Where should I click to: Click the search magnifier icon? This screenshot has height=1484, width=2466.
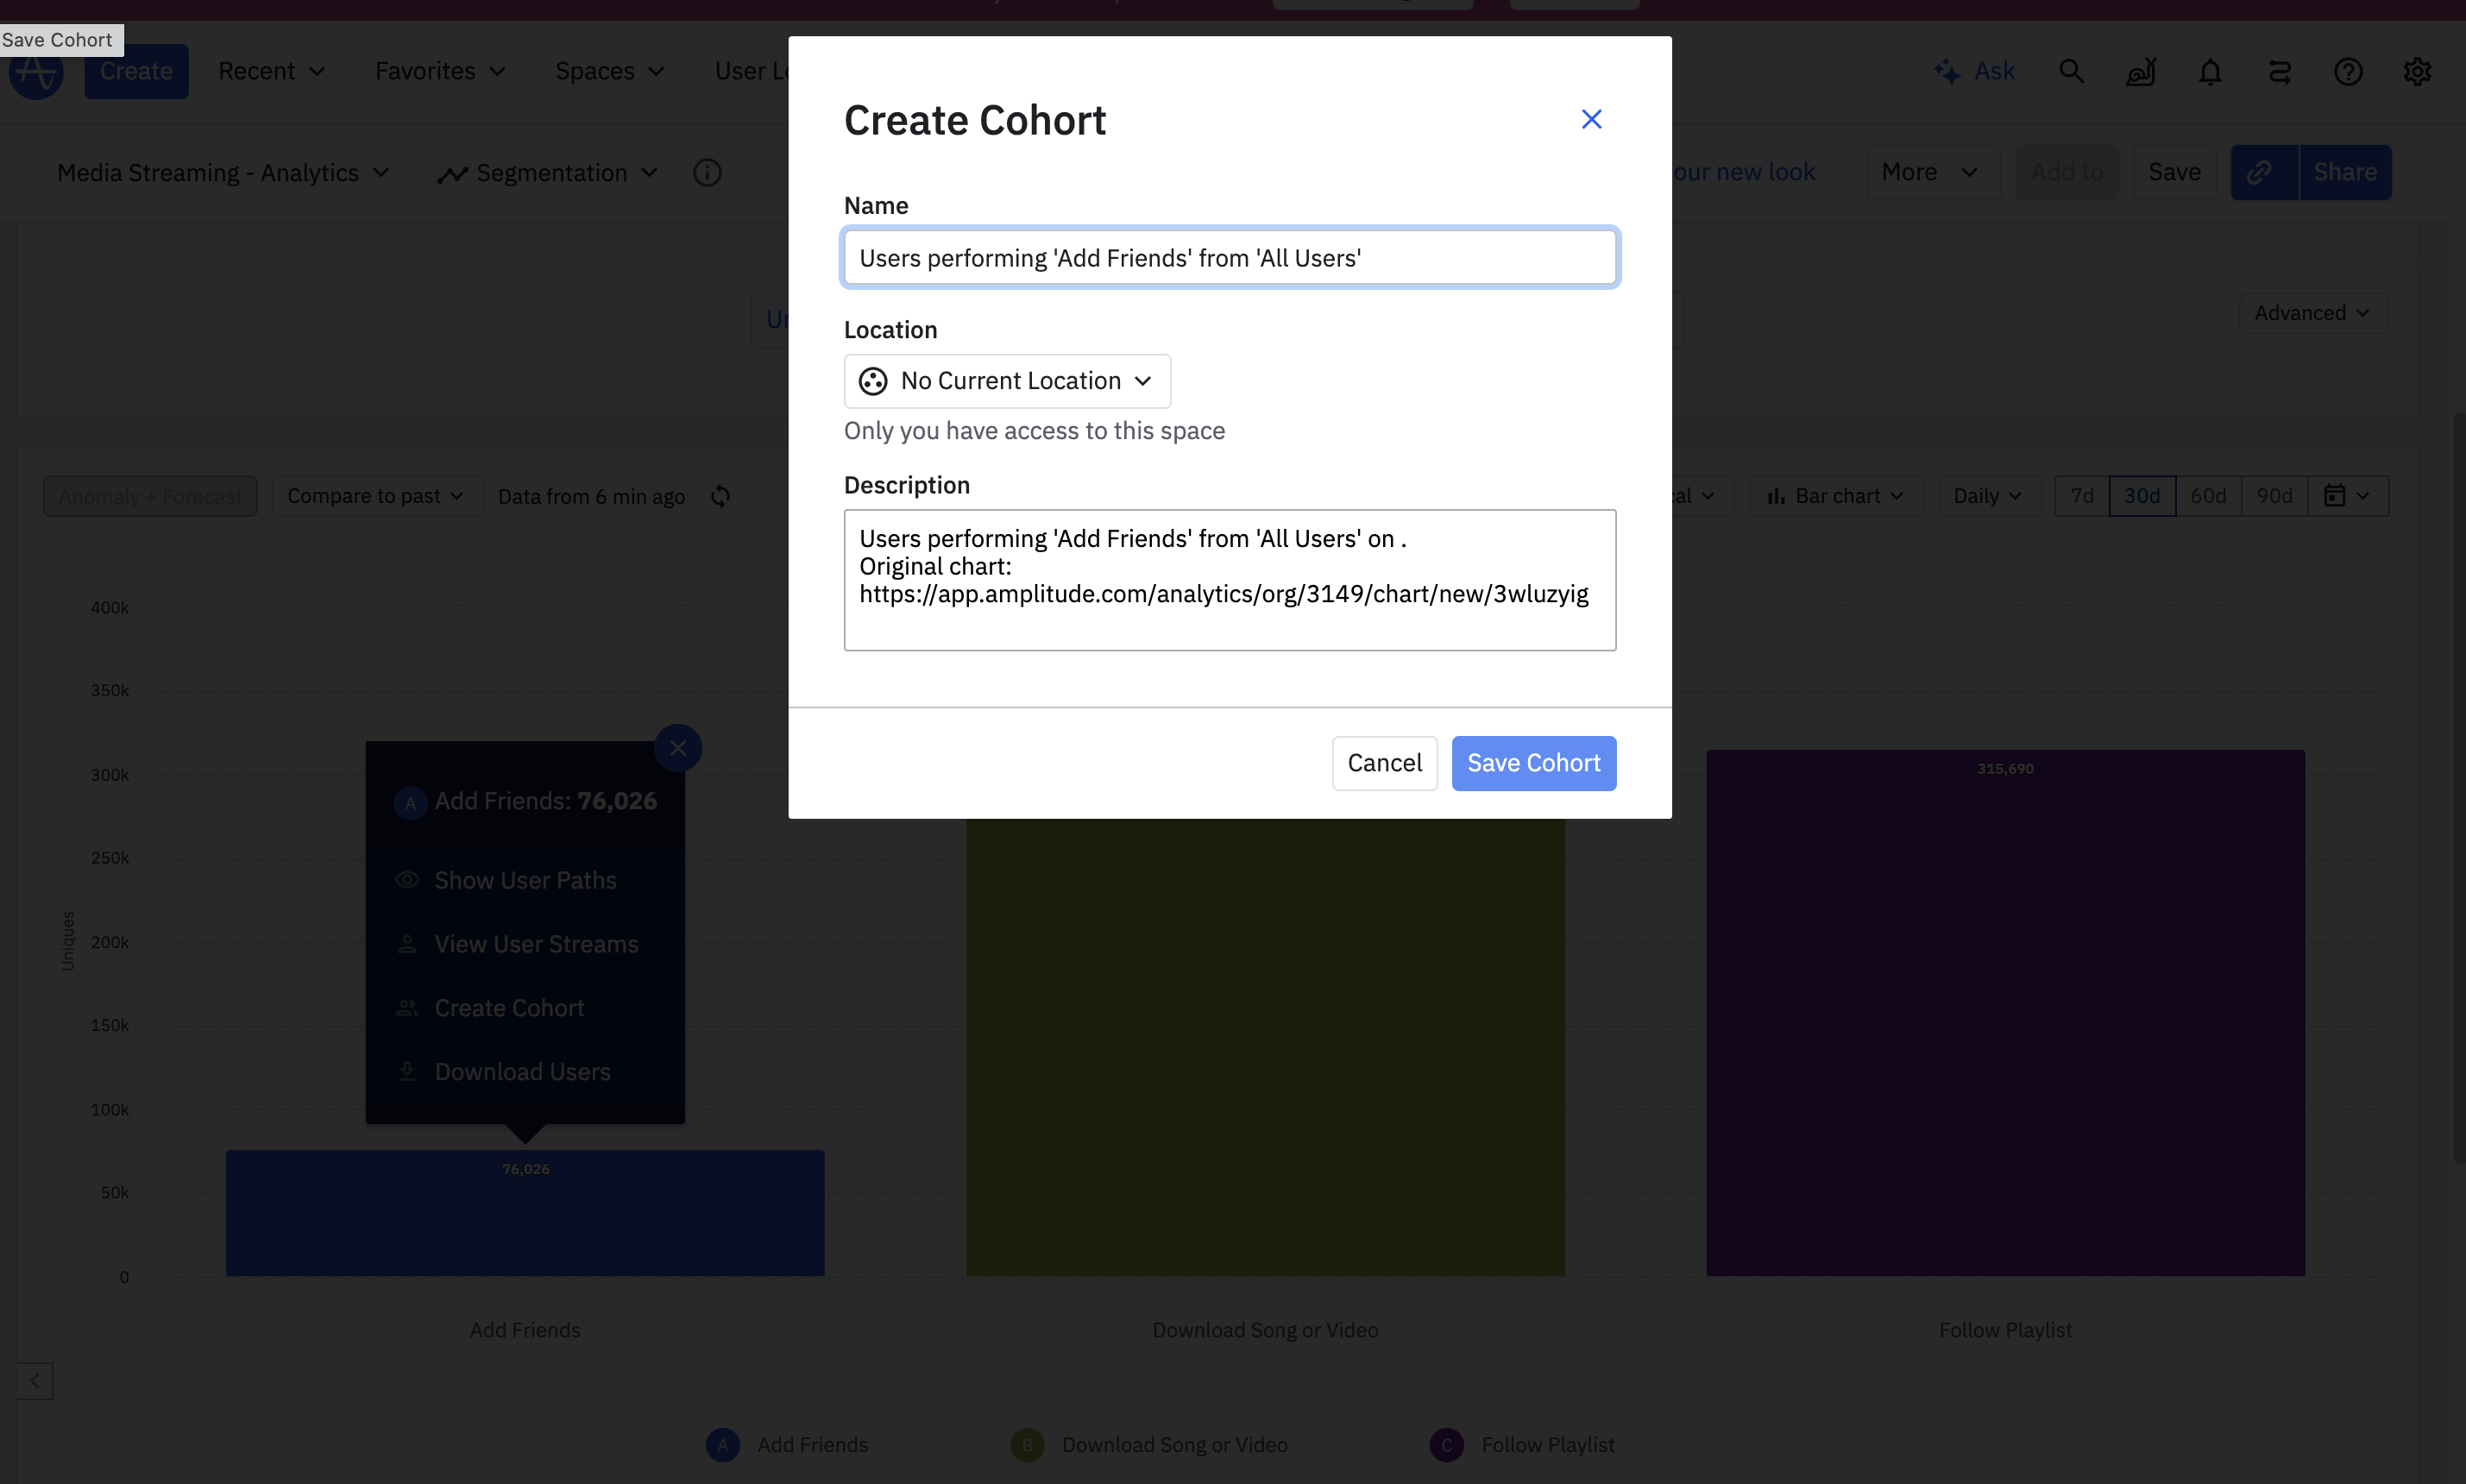2071,71
